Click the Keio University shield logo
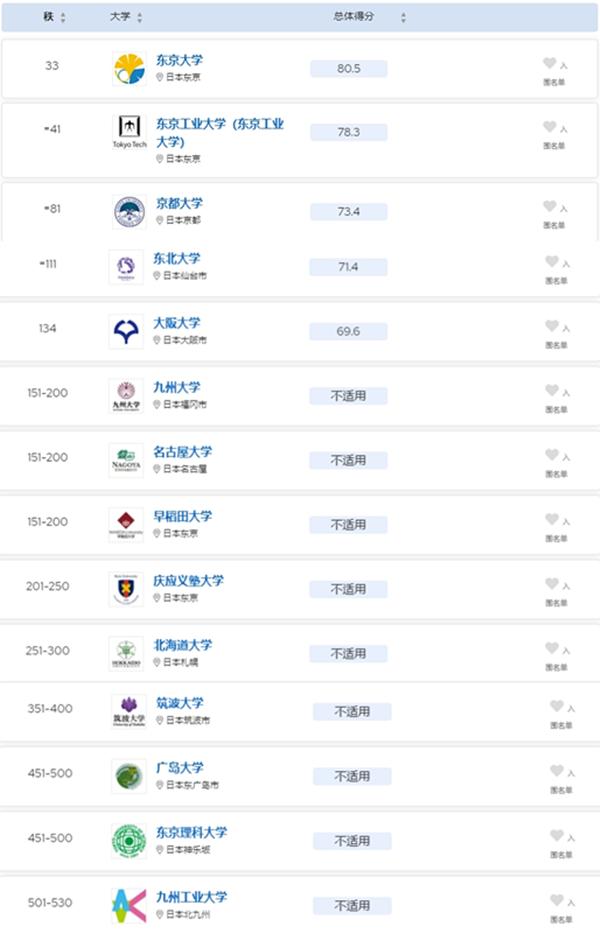Viewport: 600px width, 933px height. (126, 589)
